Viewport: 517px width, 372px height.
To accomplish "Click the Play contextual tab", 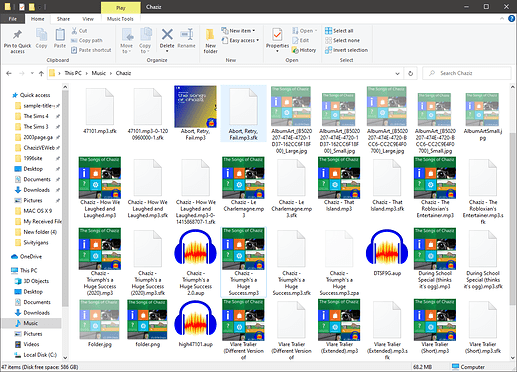I will [x=121, y=8].
